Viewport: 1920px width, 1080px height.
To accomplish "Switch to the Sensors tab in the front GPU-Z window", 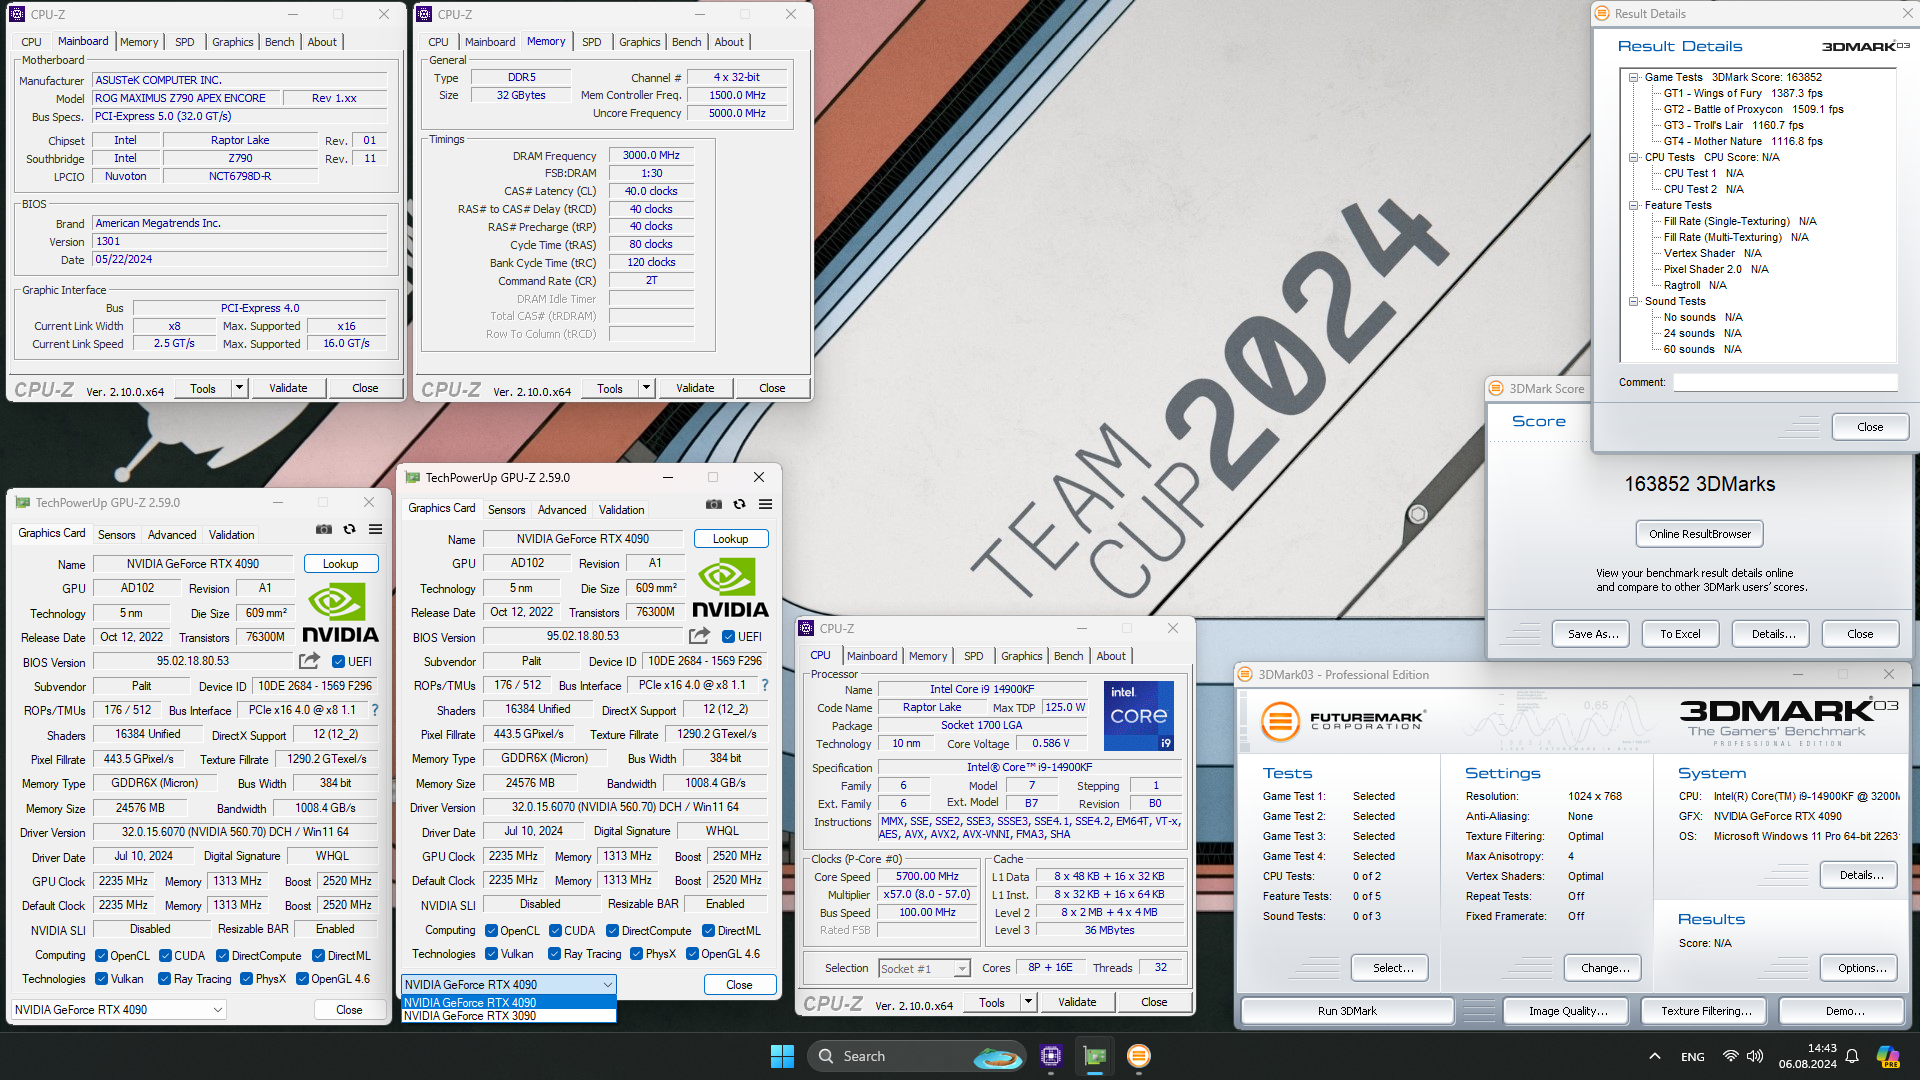I will [x=506, y=510].
